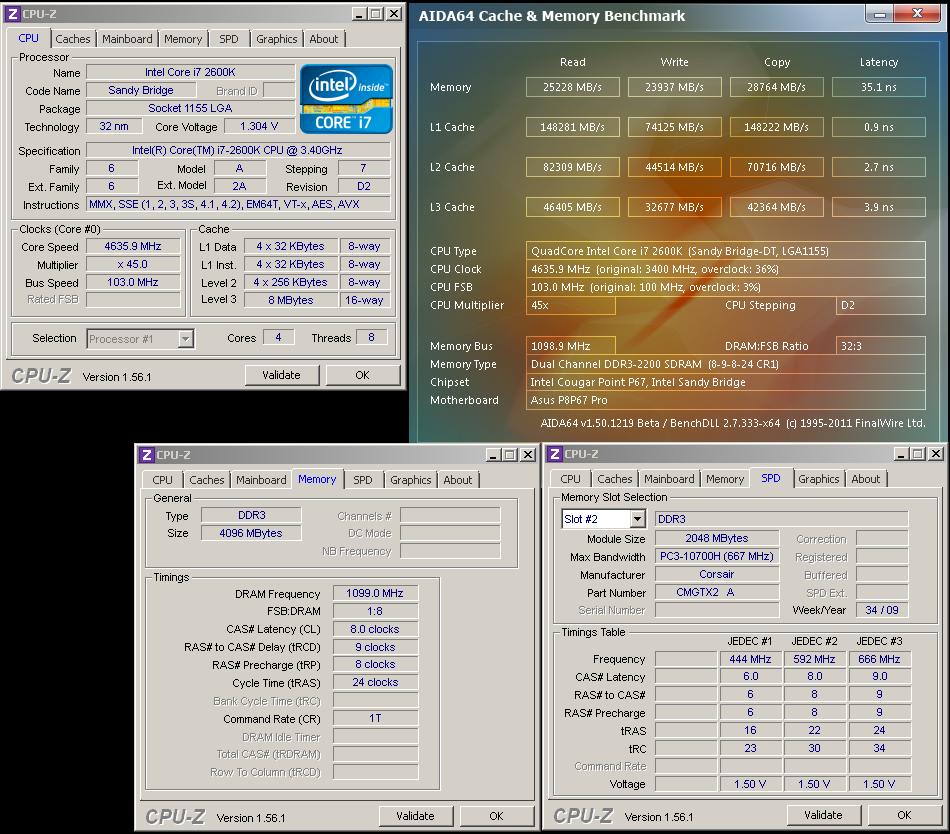Viewport: 950px width, 834px height.
Task: Select SPD tab in top CPU-Z window
Action: (228, 39)
